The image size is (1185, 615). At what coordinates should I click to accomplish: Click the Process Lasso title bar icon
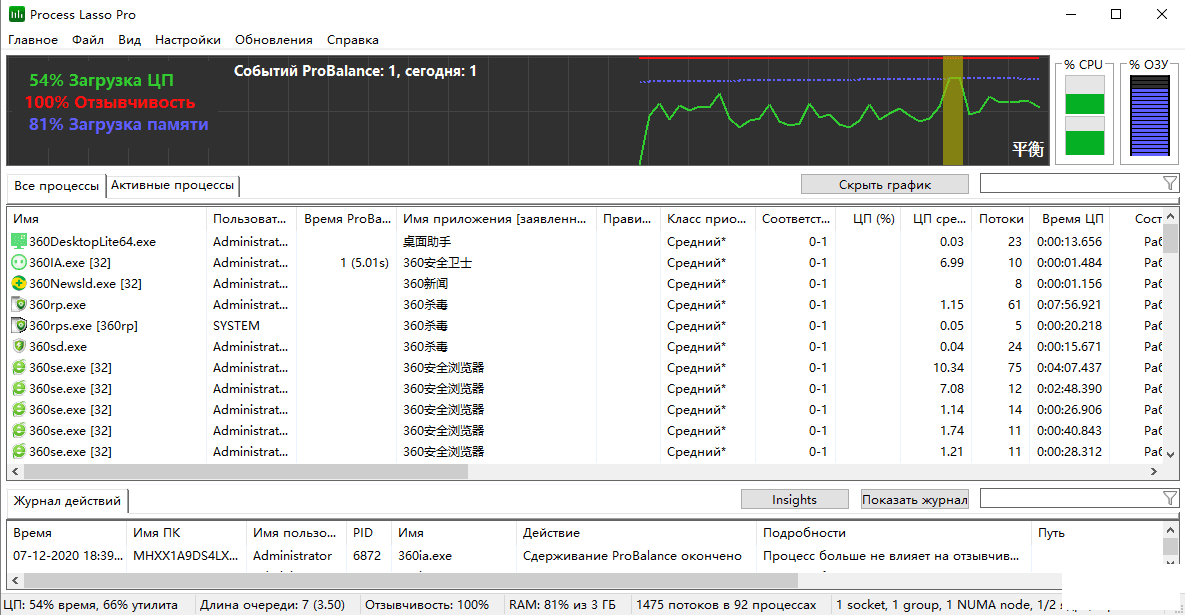16,14
